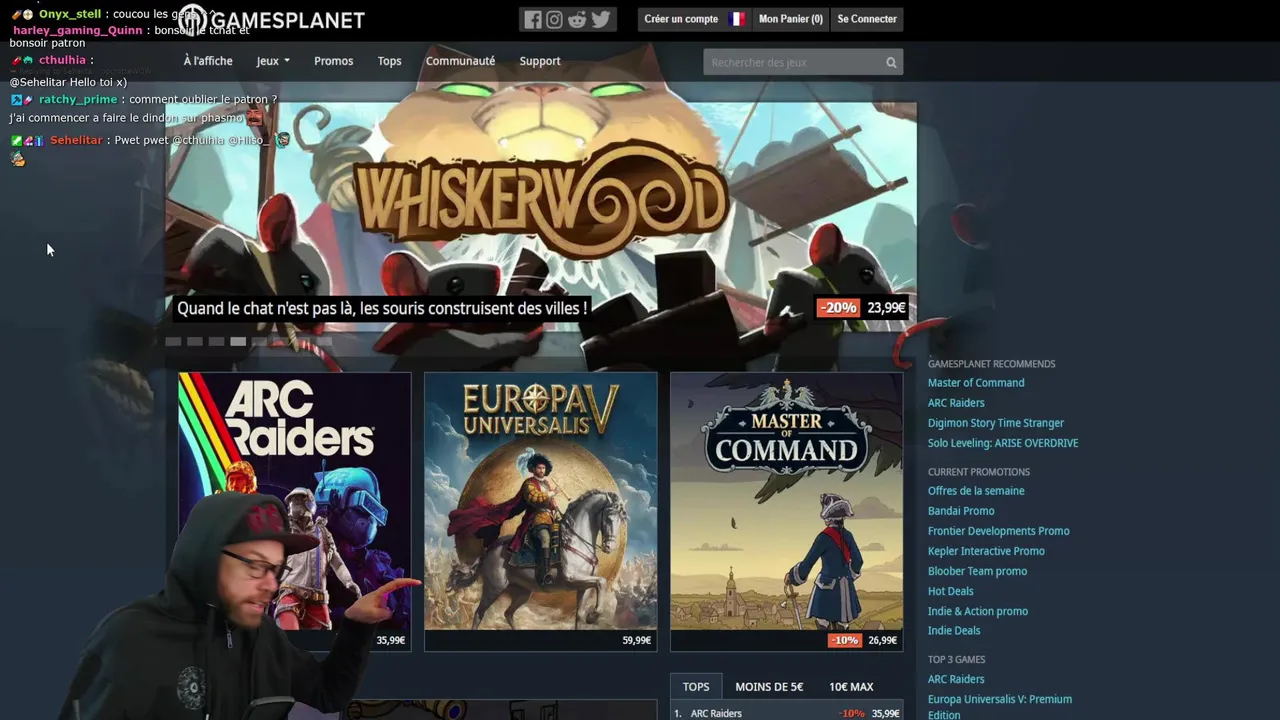Select the first carousel slide indicator
Image resolution: width=1280 pixels, height=720 pixels.
pyautogui.click(x=173, y=341)
